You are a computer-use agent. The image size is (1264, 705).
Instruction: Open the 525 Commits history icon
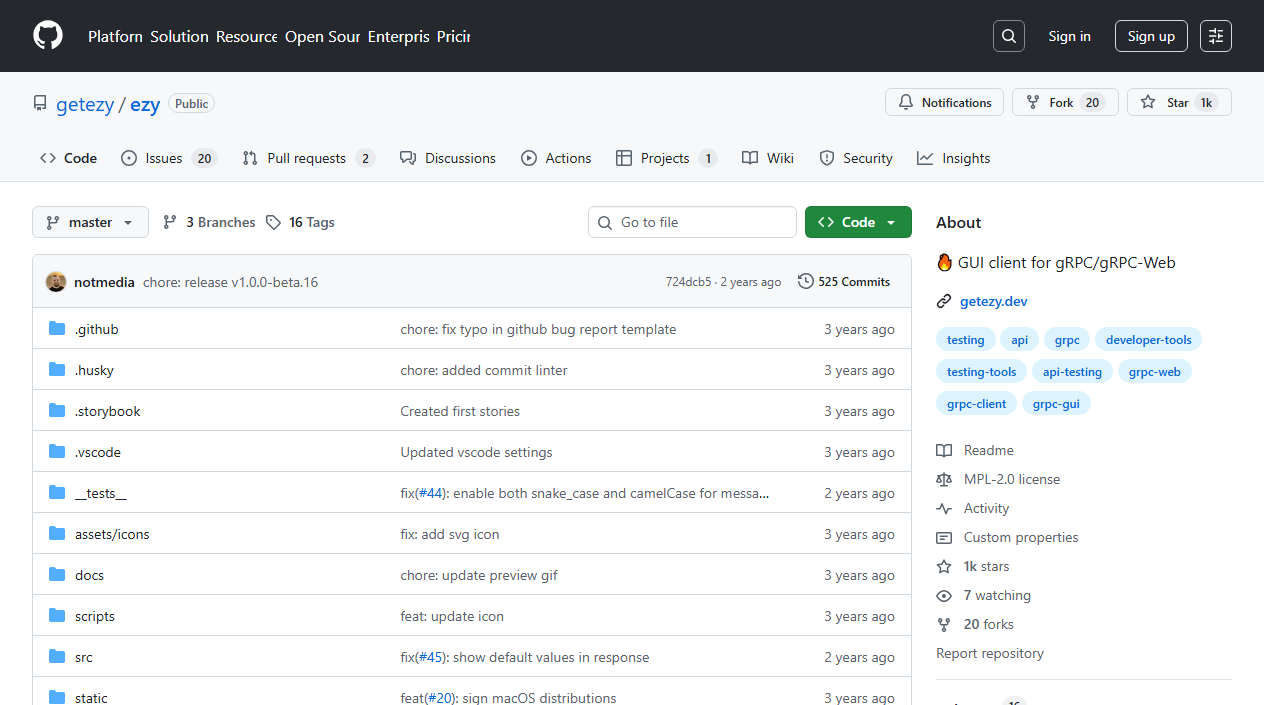click(806, 282)
